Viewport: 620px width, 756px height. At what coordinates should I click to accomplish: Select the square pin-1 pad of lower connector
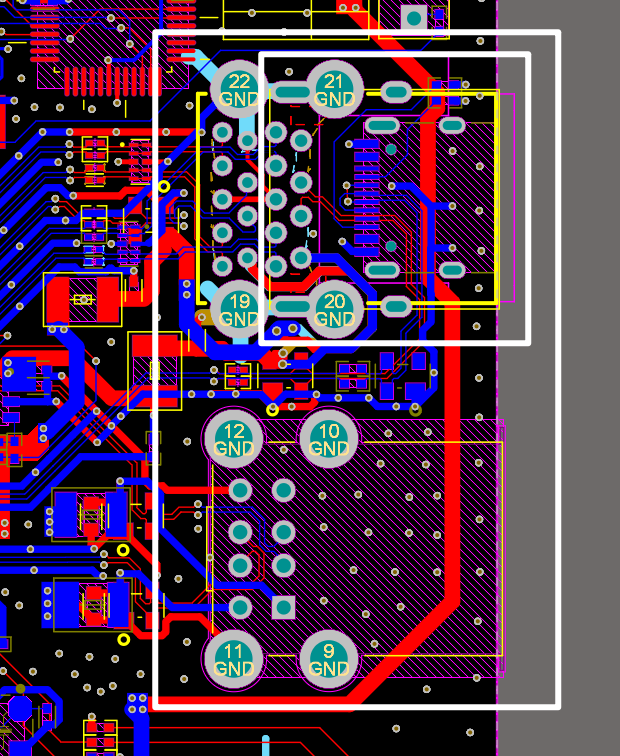pos(284,607)
